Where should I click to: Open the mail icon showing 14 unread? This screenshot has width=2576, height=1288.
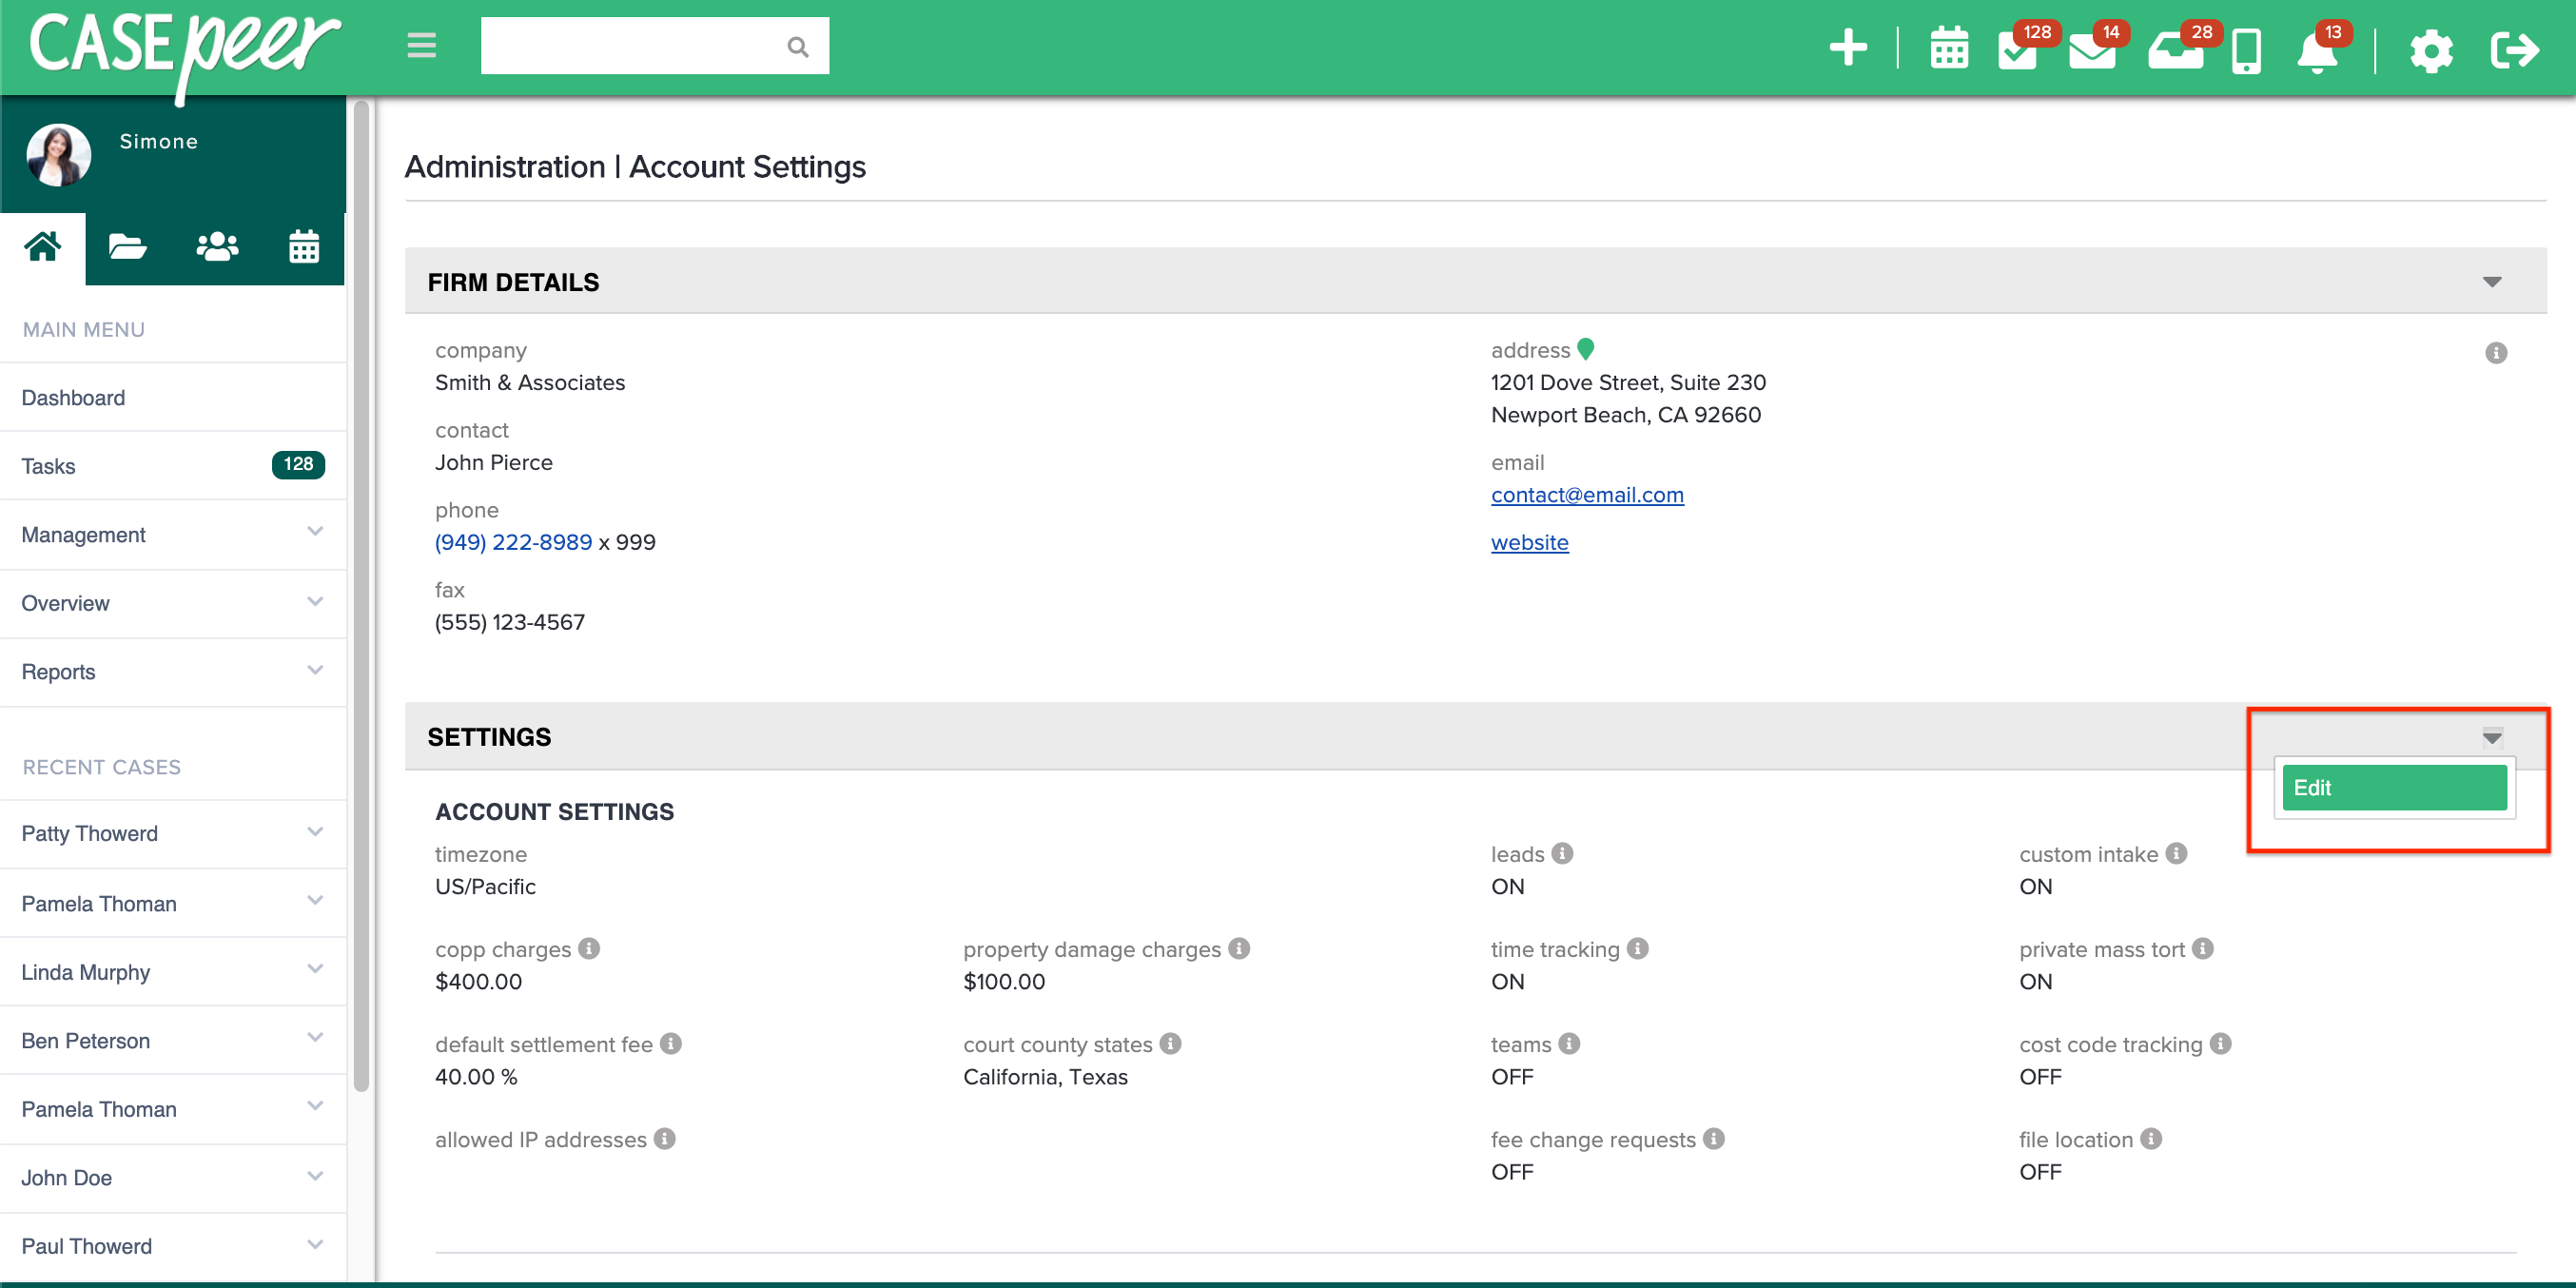pyautogui.click(x=2092, y=50)
